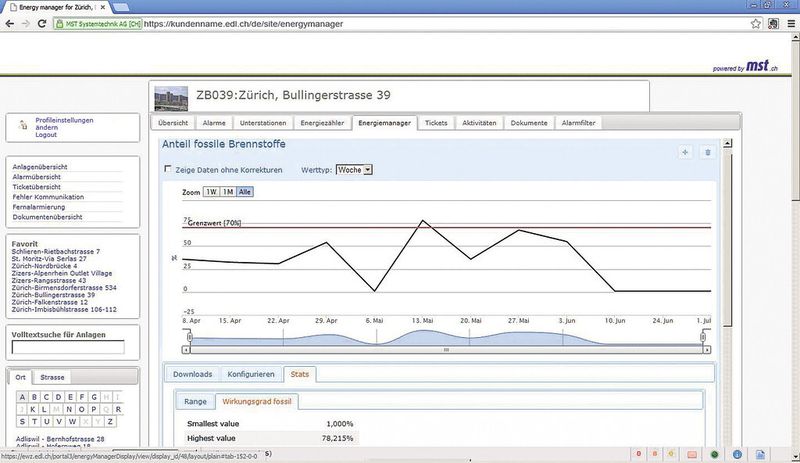Click the right handle of chart navigator
This screenshot has height=463, width=800.
click(x=703, y=337)
